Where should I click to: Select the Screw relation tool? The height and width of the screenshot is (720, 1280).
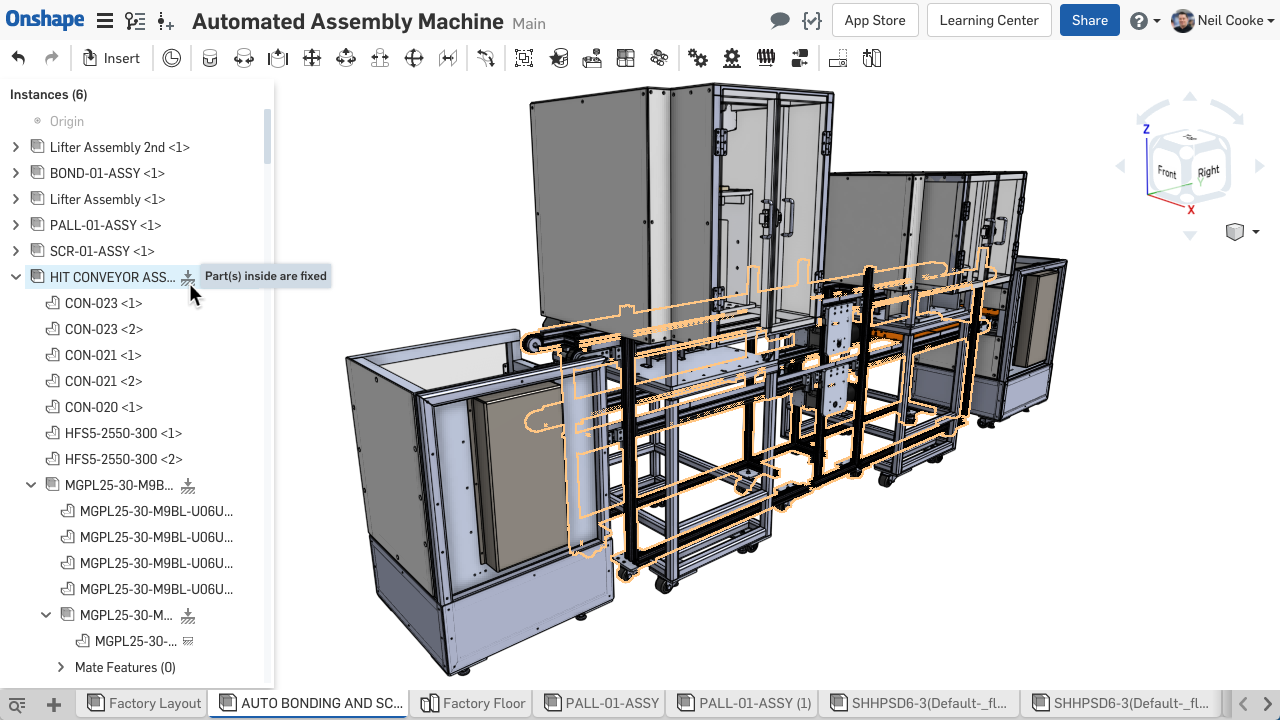coord(766,59)
